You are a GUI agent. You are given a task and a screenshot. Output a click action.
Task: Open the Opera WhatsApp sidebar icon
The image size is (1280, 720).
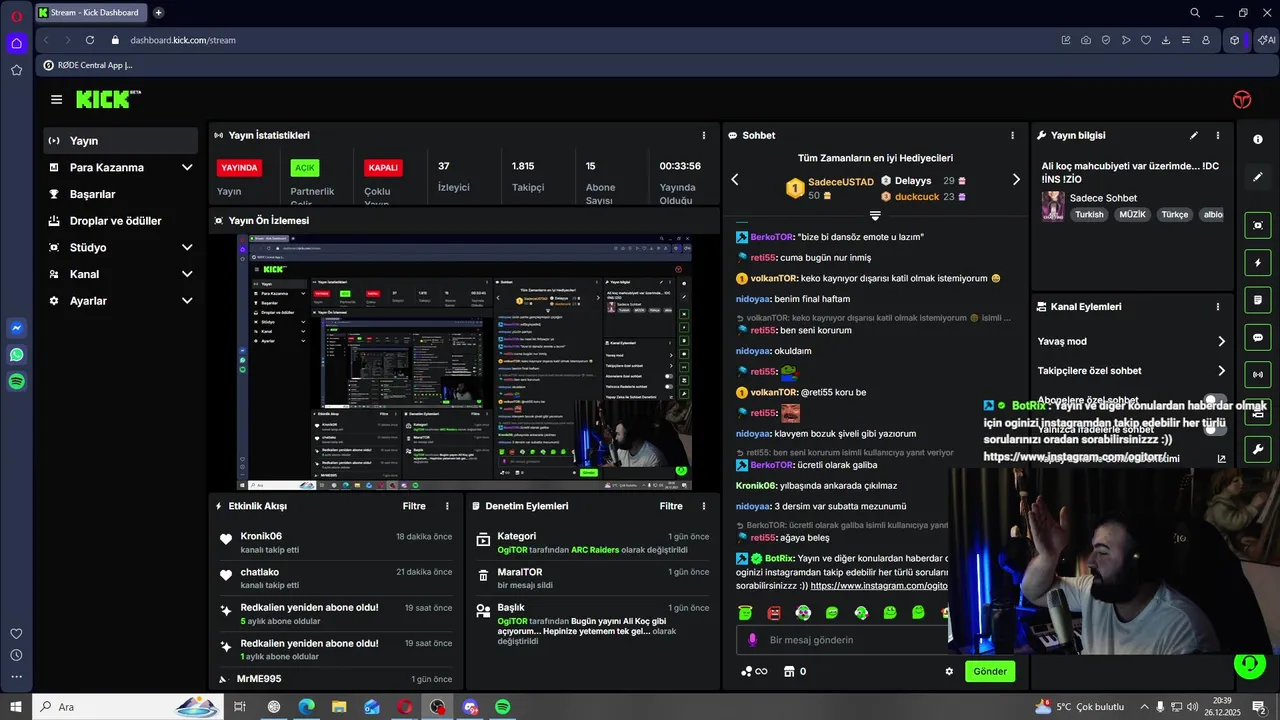pyautogui.click(x=16, y=355)
